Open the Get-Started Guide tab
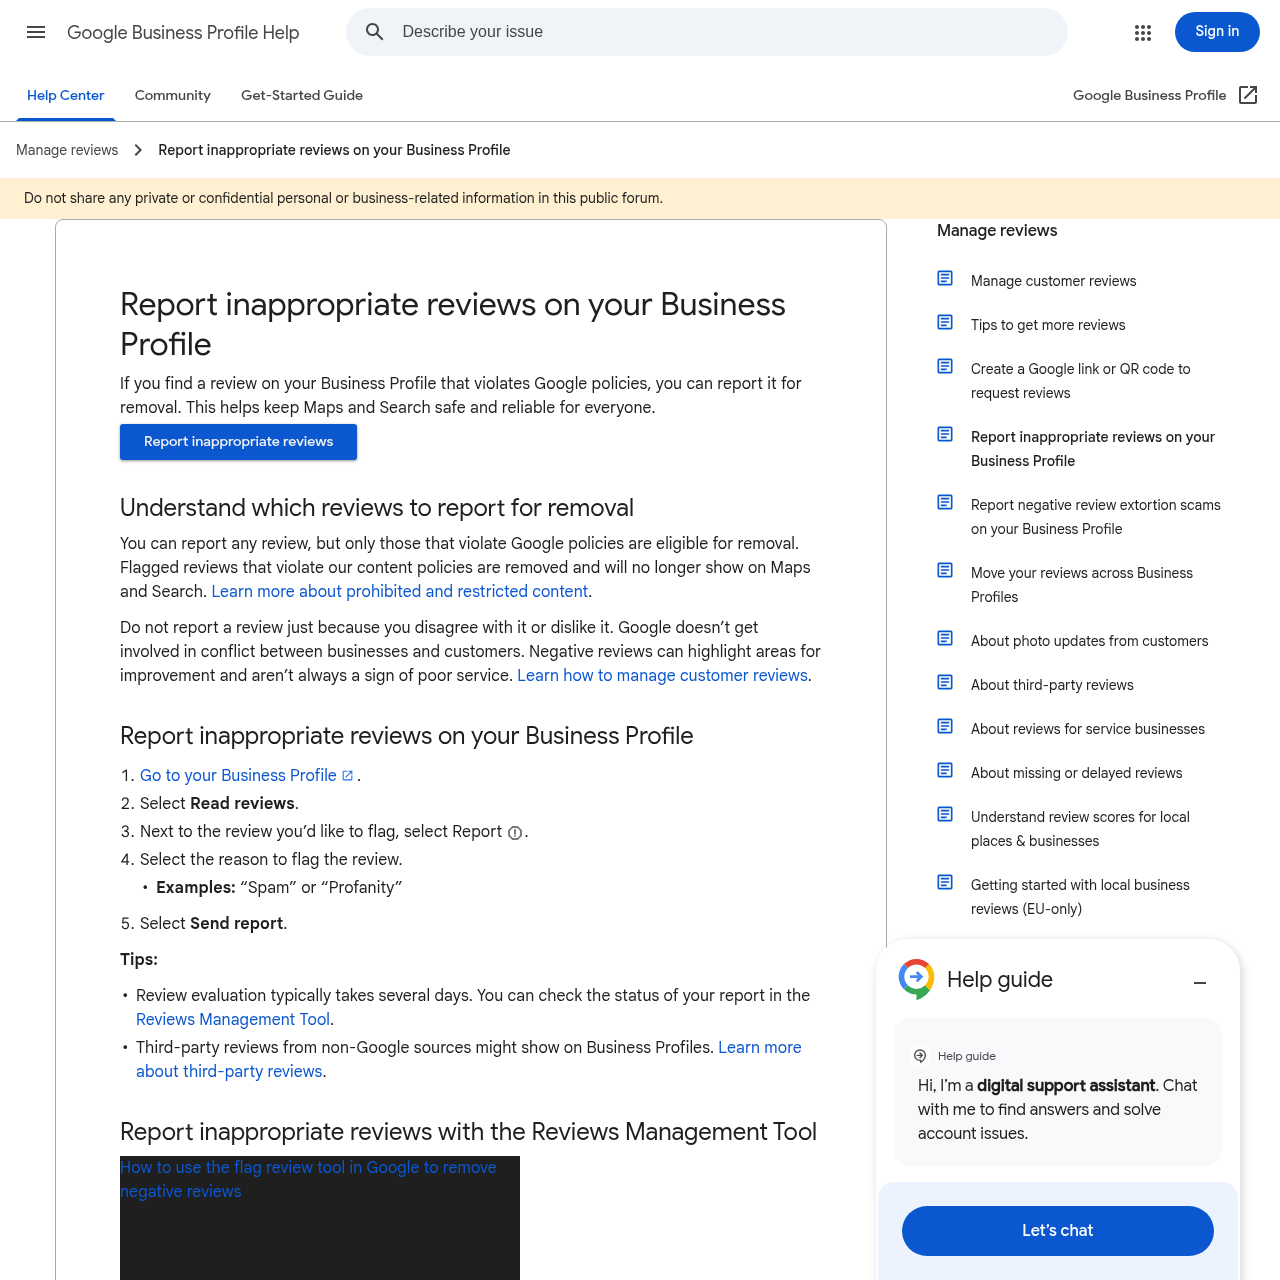Screen dimensions: 1280x1280 [302, 95]
